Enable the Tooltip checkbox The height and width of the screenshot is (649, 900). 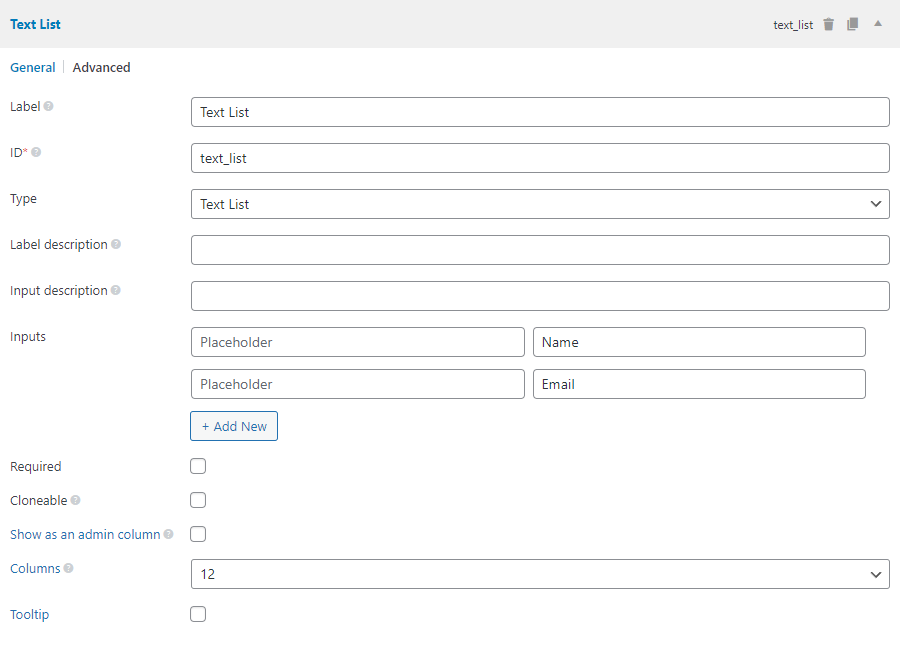pos(198,614)
